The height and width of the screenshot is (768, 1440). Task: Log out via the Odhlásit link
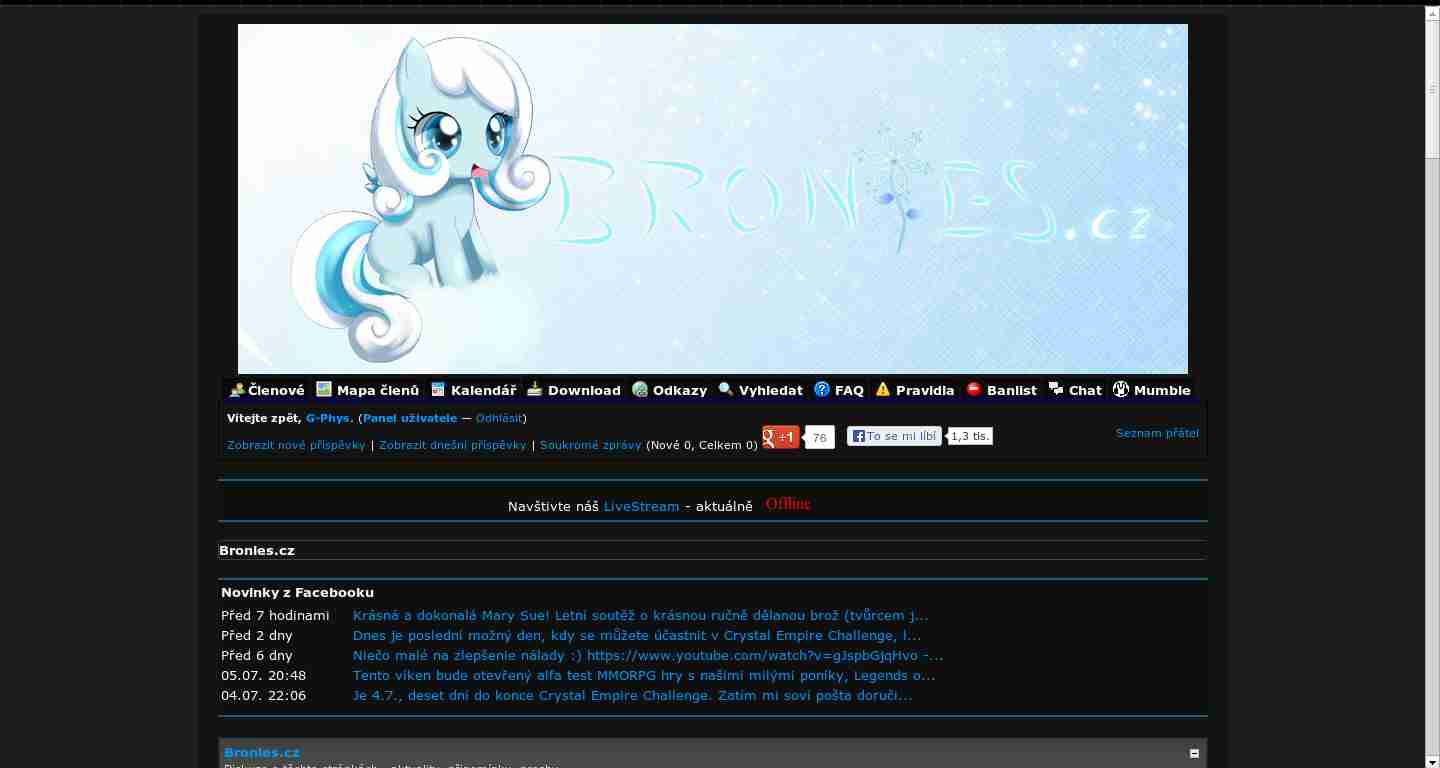[498, 418]
